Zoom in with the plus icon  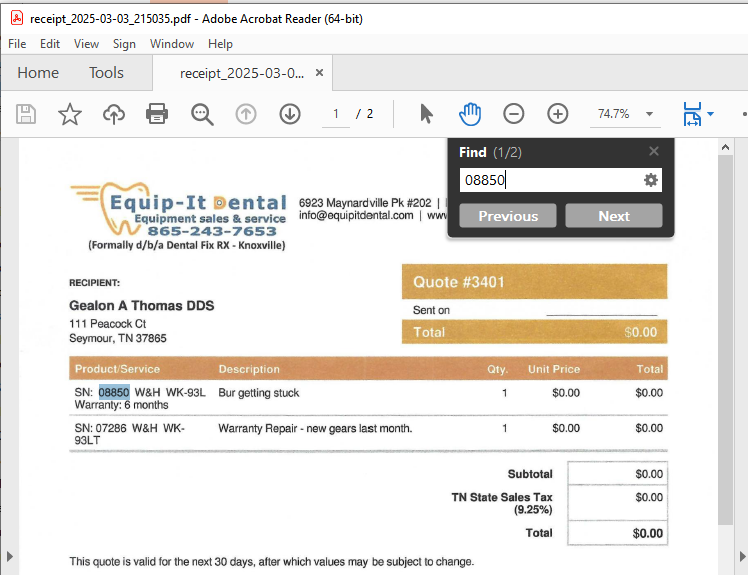click(x=558, y=114)
